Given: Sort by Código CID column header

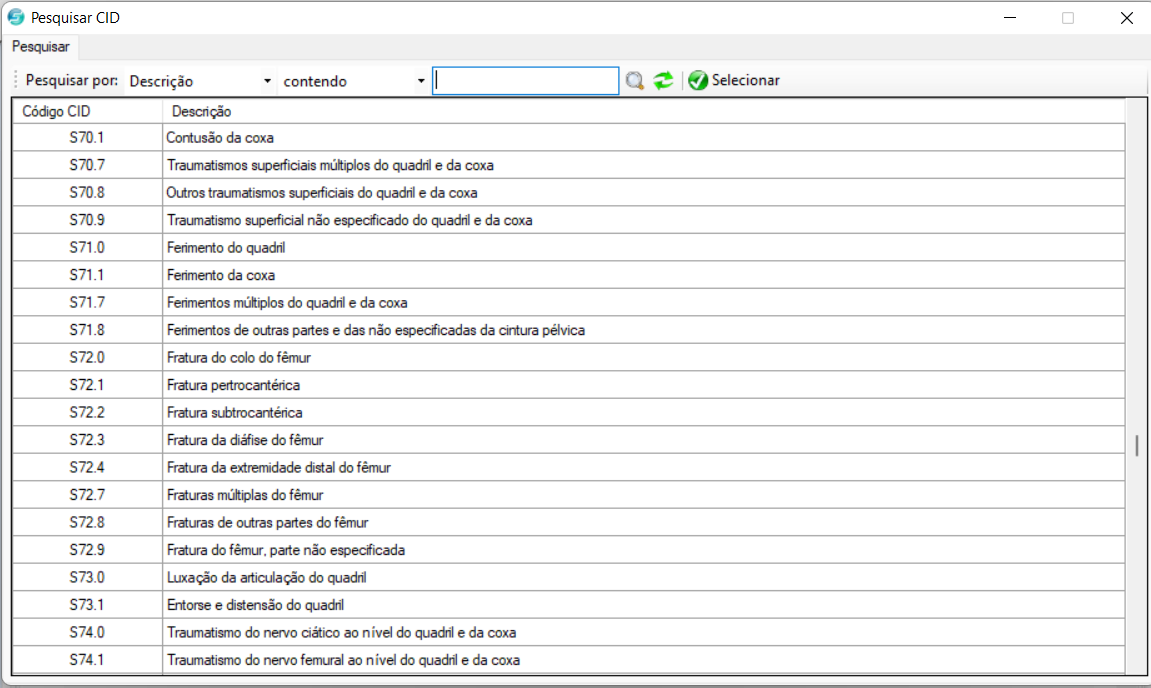Looking at the screenshot, I should click(x=87, y=112).
